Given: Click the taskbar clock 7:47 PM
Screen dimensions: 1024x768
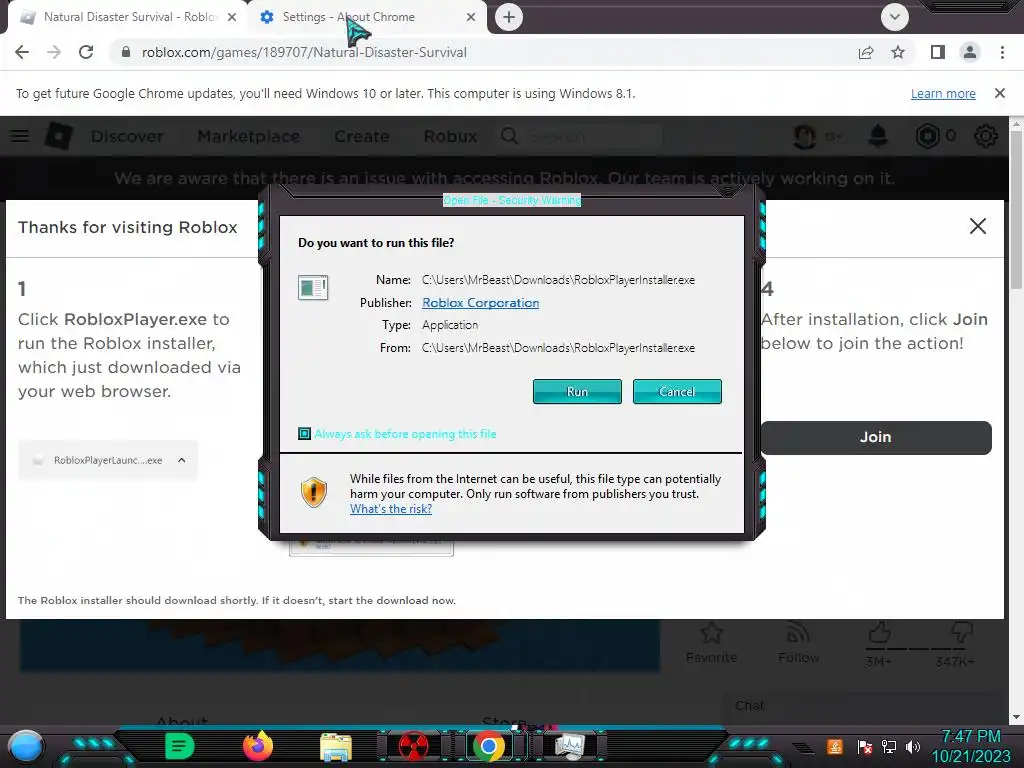Looking at the screenshot, I should click(x=971, y=737).
